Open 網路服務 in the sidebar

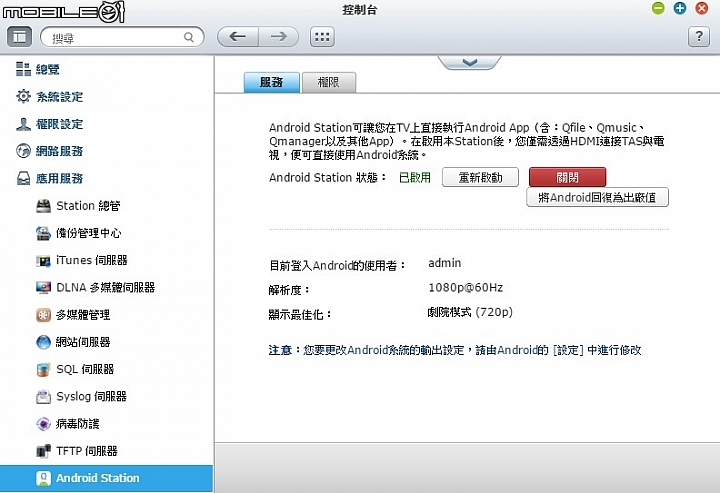click(x=59, y=151)
